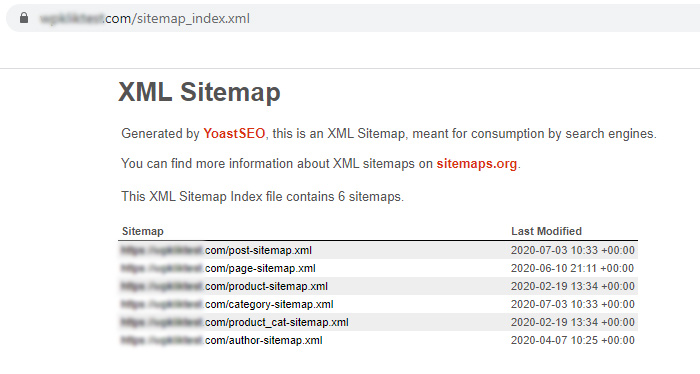Viewport: 700px width, 374px height.
Task: Select the product_cat-sitemap row's last modified date
Action: click(573, 322)
